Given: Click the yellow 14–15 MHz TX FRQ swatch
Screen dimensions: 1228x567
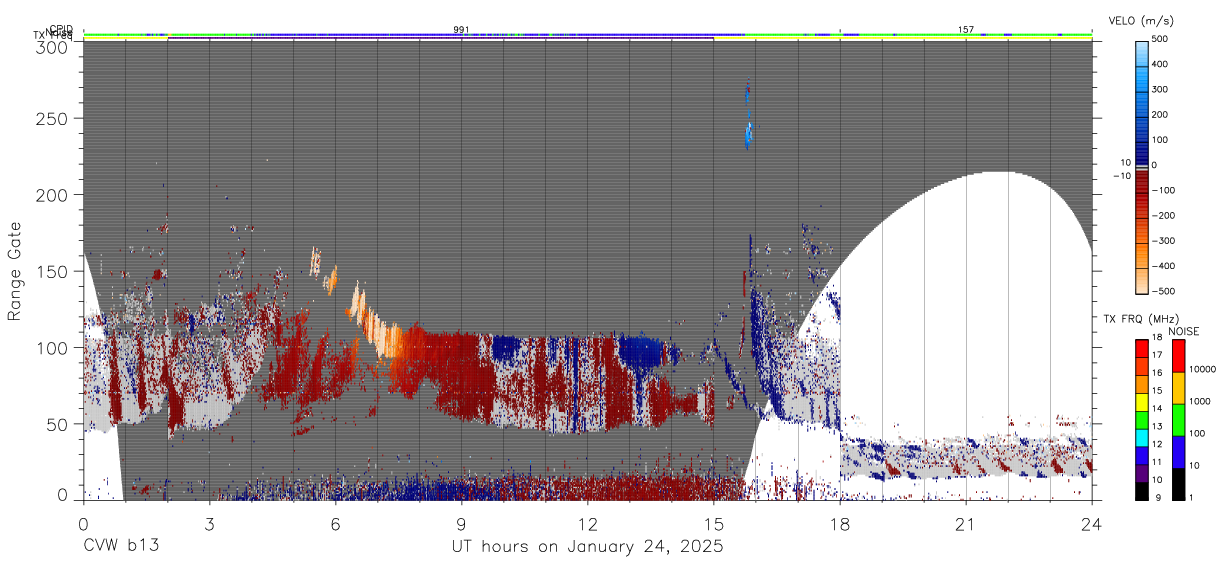Looking at the screenshot, I should click(1142, 401).
